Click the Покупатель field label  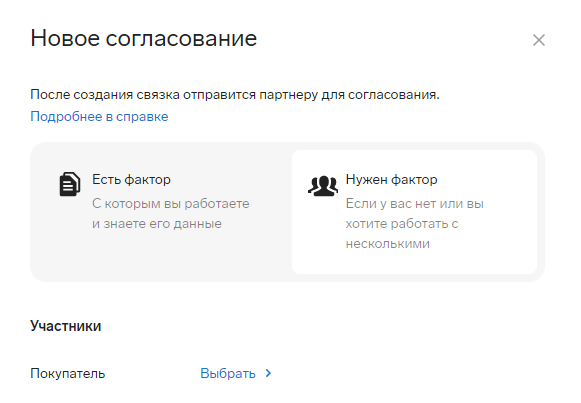[68, 373]
